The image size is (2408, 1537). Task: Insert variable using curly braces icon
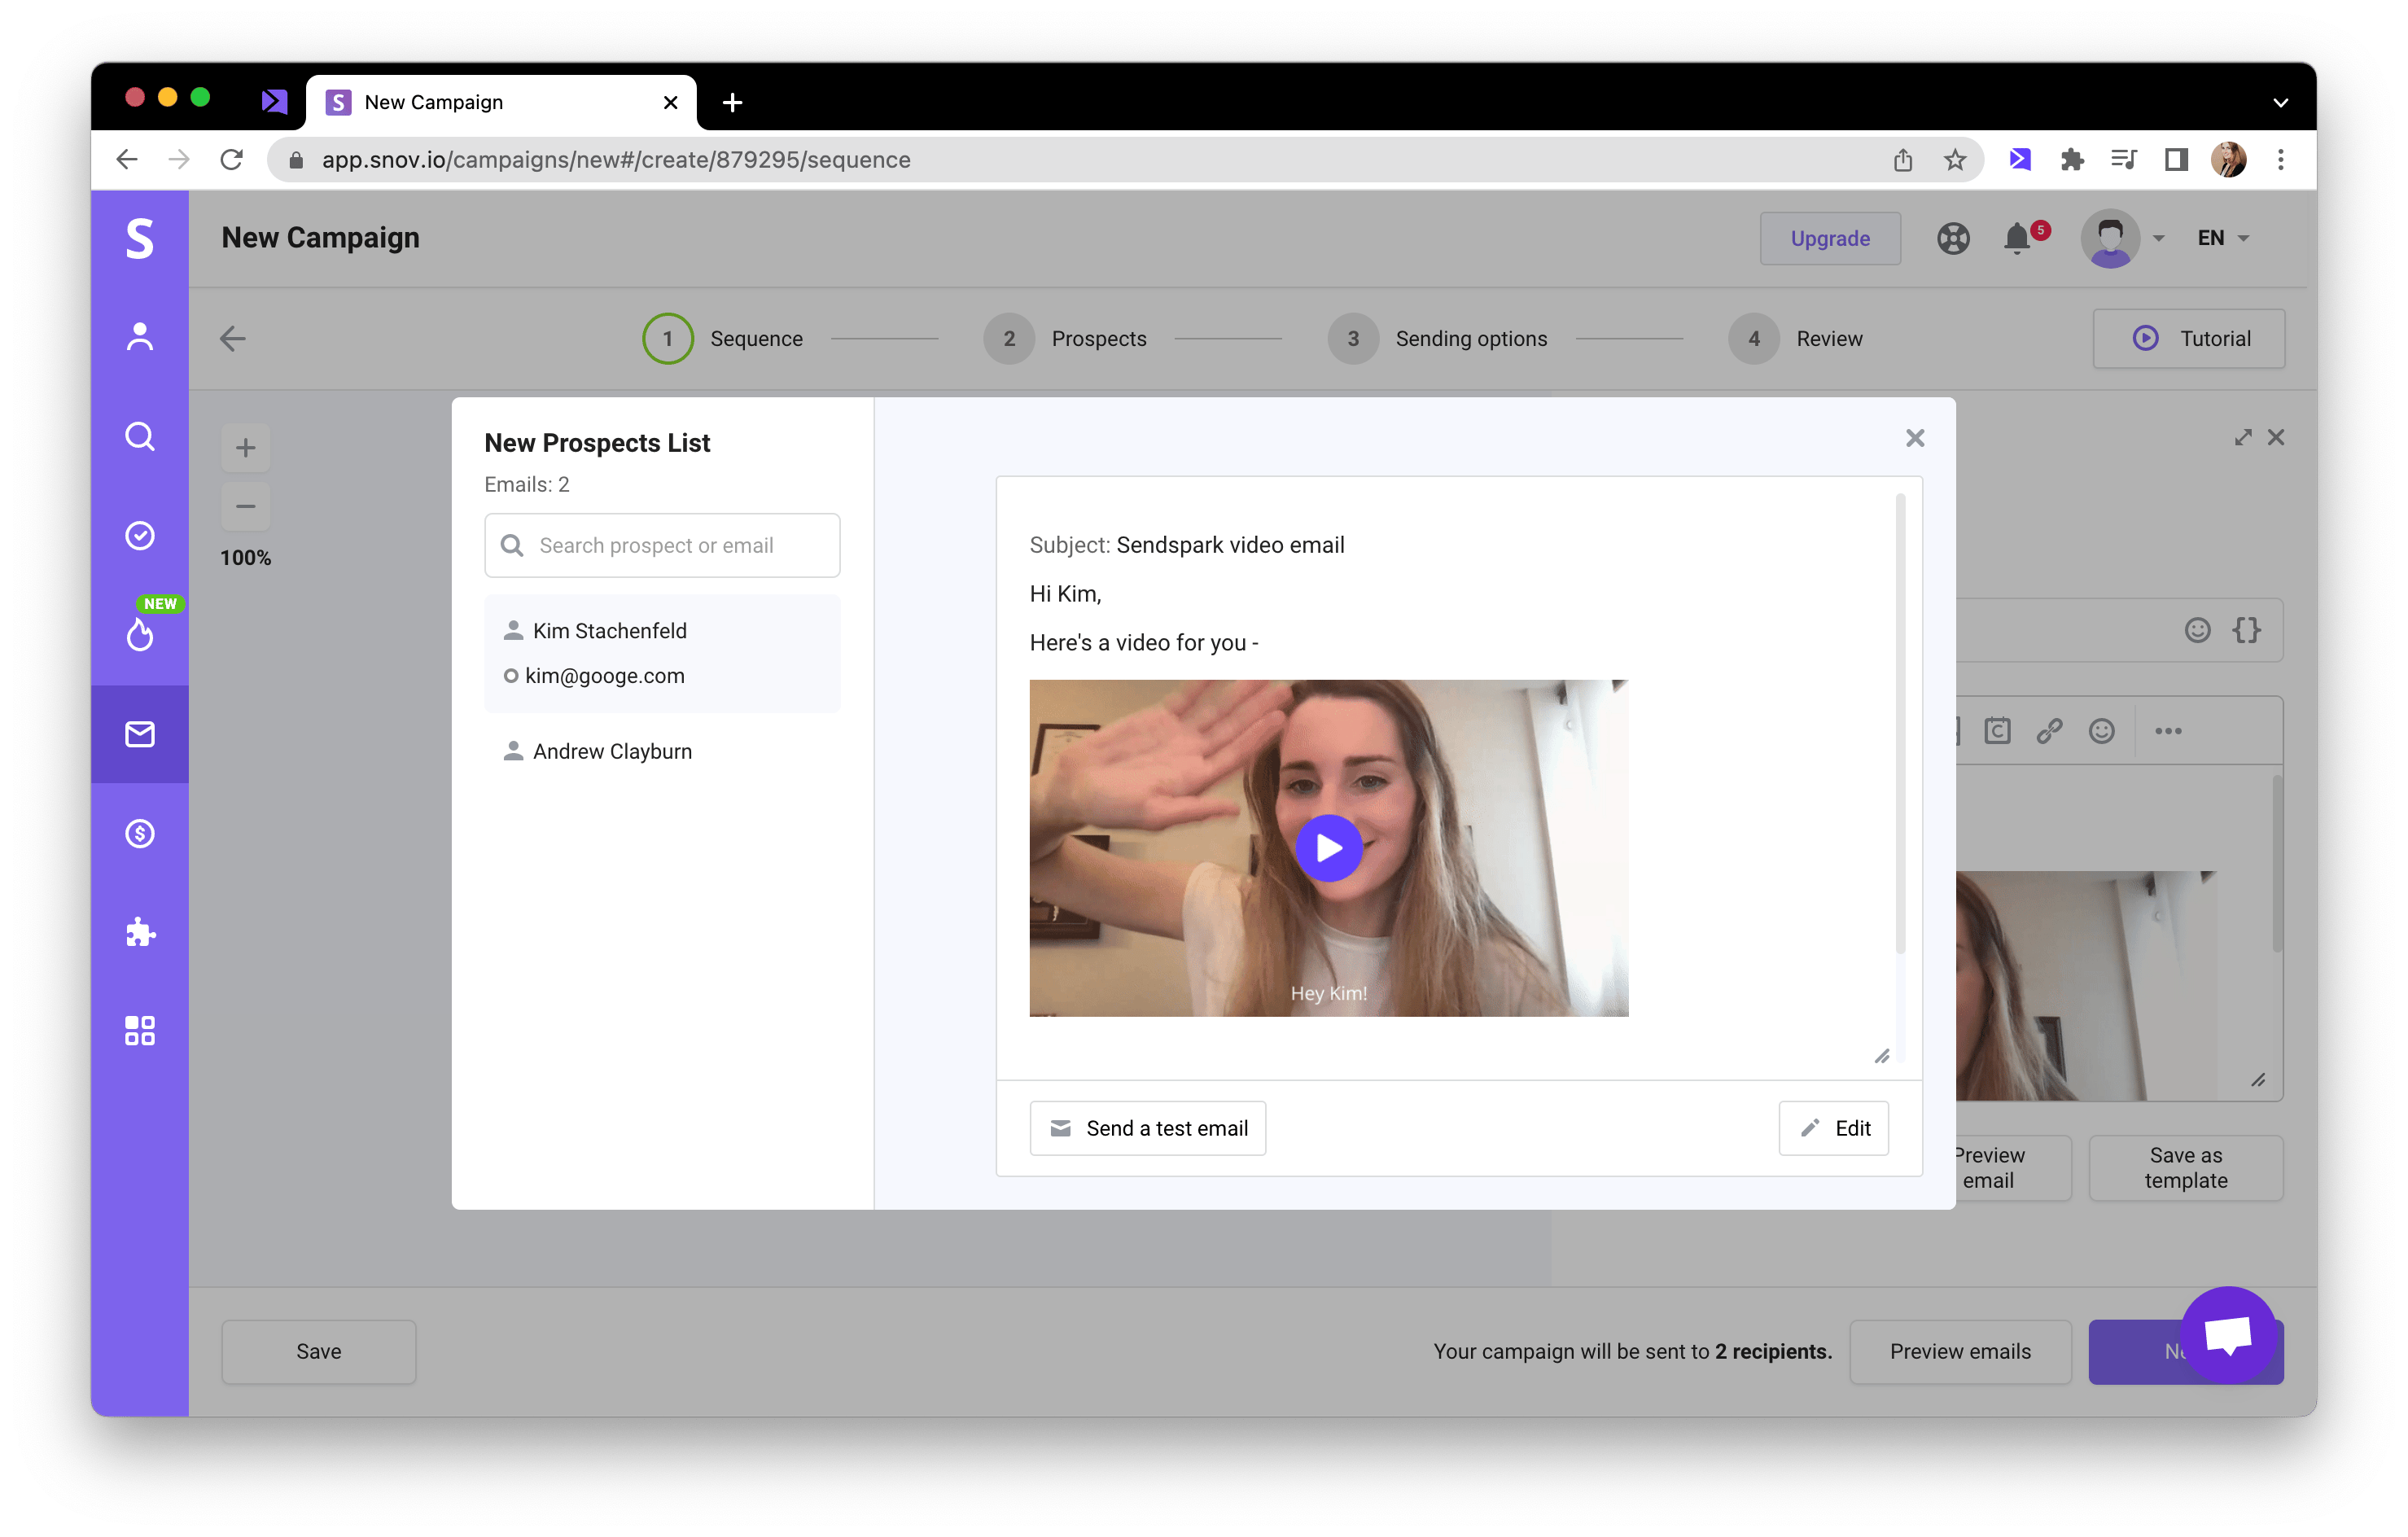(2246, 629)
